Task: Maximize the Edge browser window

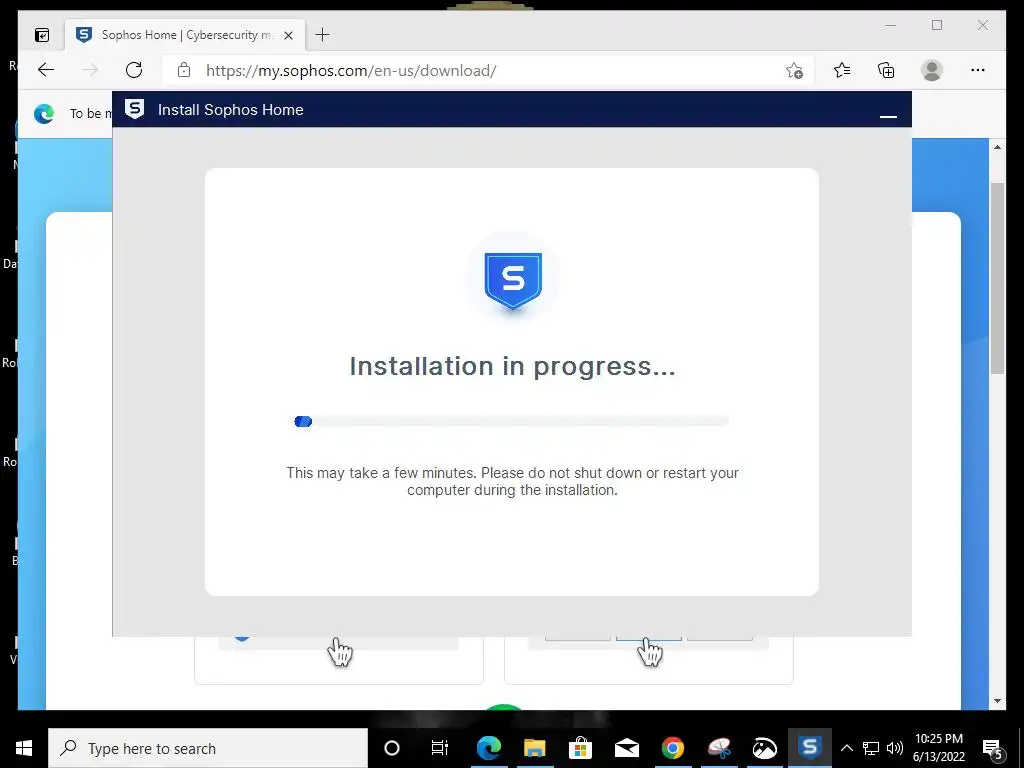Action: 937,25
